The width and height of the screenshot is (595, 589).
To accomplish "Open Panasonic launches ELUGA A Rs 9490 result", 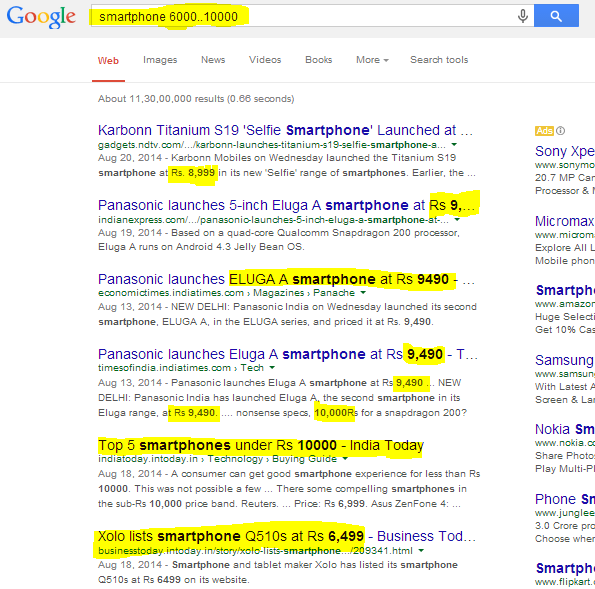I will coord(286,279).
